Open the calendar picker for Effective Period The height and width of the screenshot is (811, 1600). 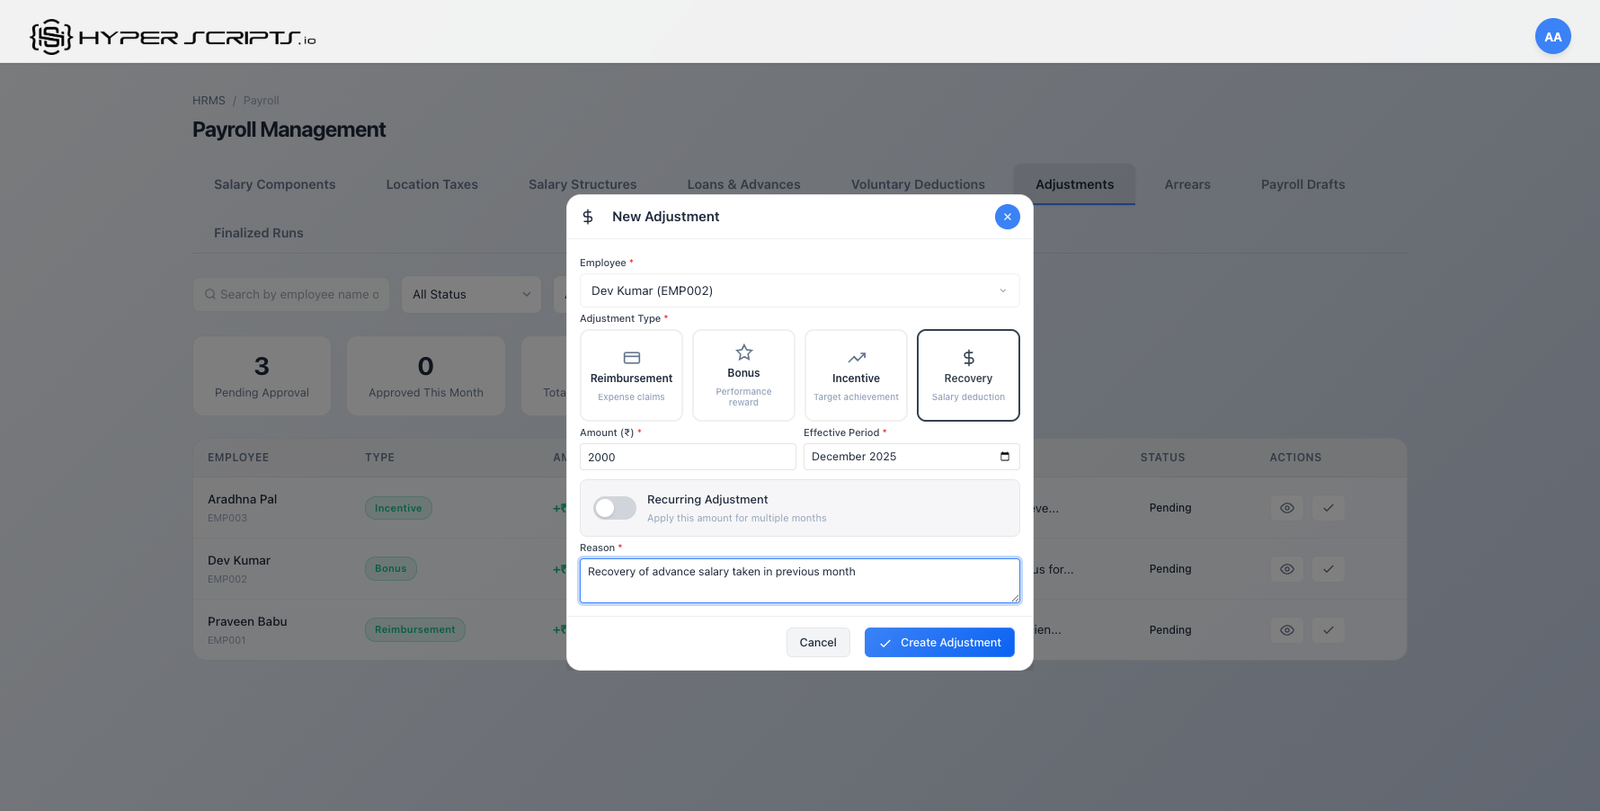(x=1005, y=457)
